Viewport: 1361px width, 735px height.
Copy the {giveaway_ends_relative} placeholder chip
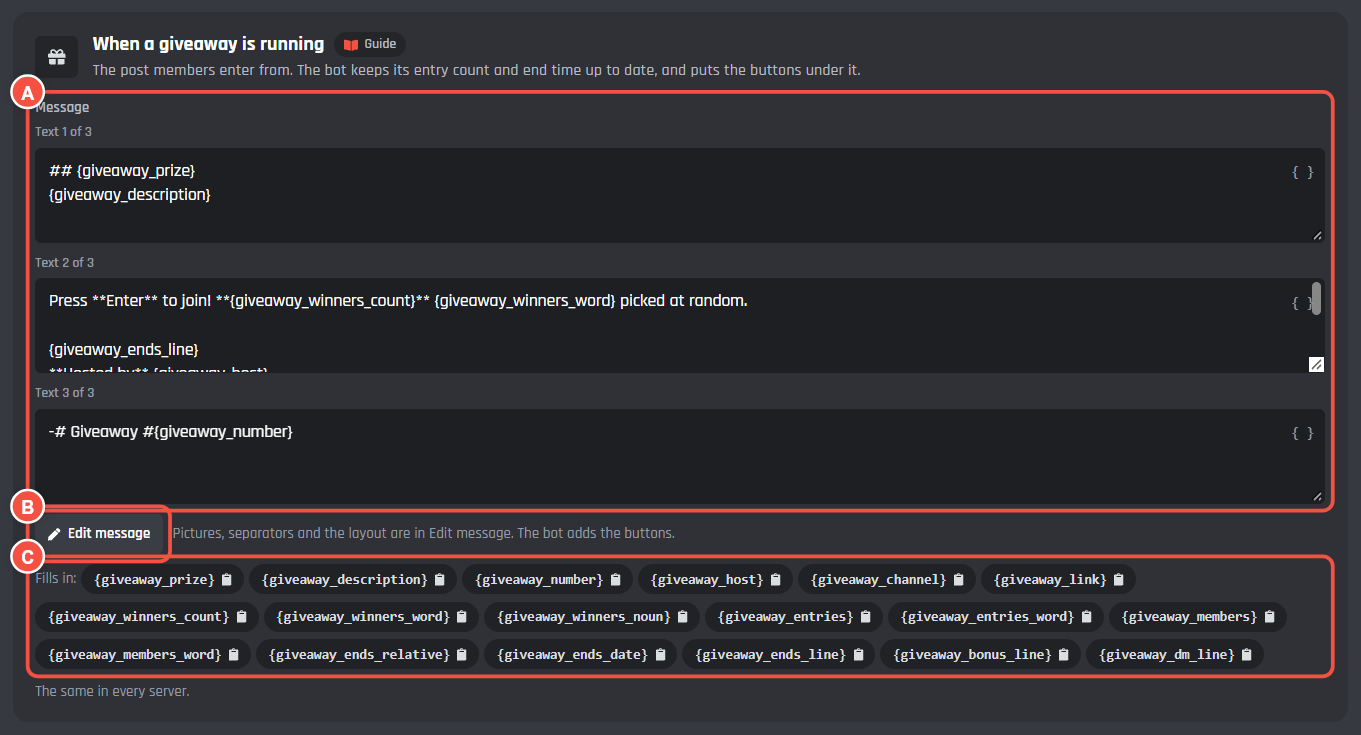coord(368,654)
